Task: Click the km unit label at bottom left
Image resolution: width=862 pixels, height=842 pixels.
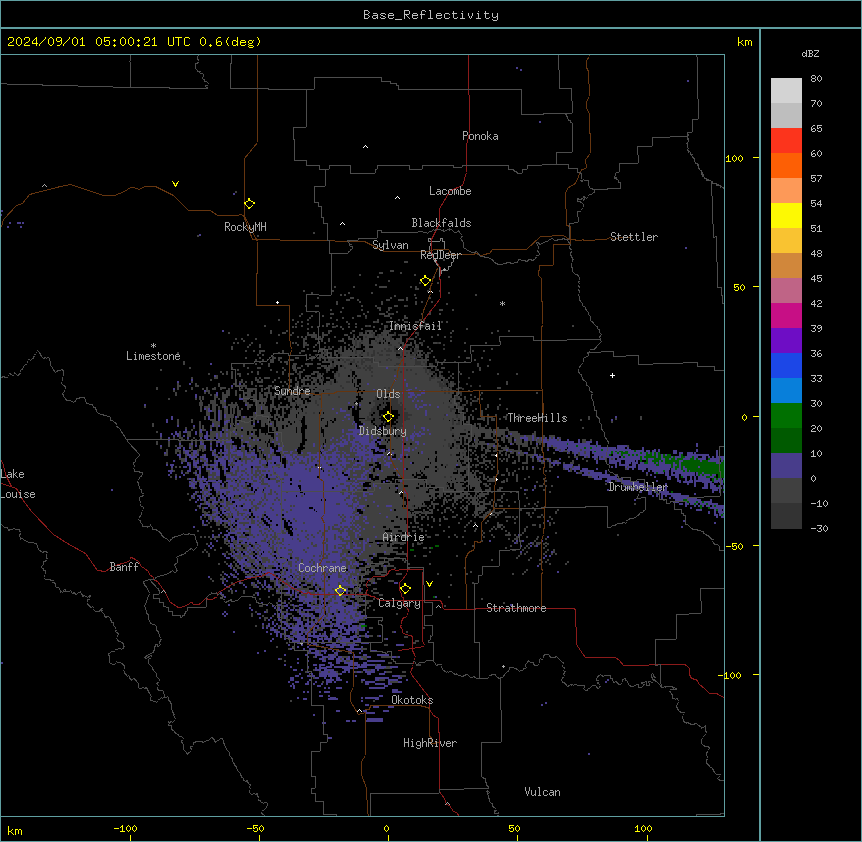Action: click(15, 831)
